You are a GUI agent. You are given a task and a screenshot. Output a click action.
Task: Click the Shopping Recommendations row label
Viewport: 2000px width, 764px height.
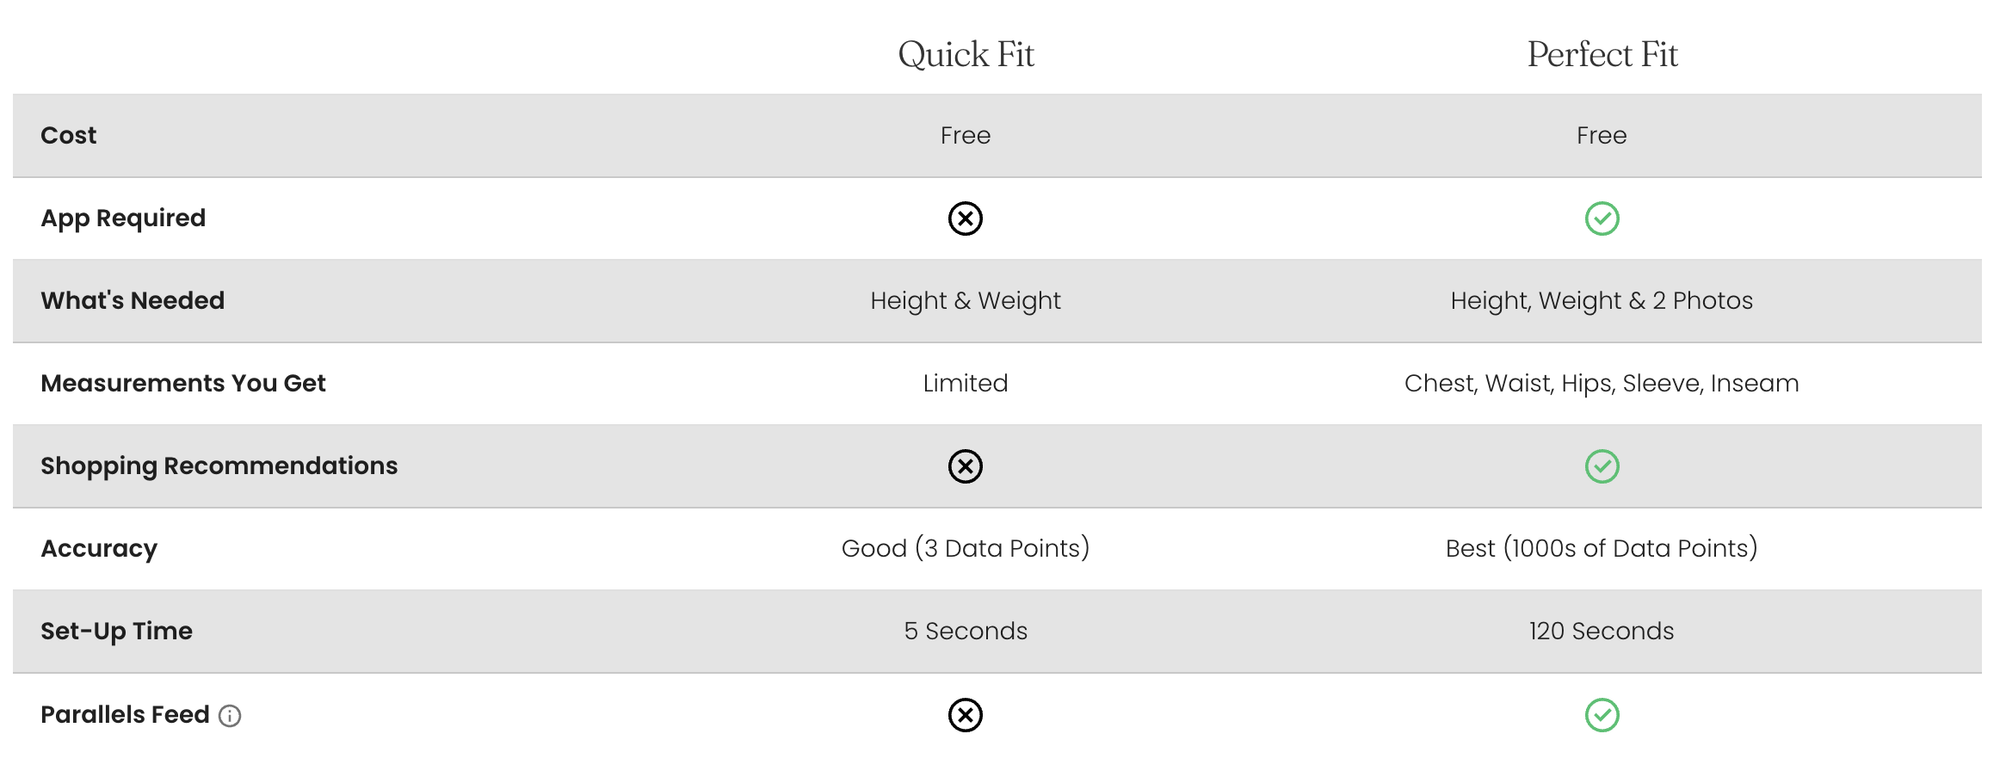coord(219,466)
